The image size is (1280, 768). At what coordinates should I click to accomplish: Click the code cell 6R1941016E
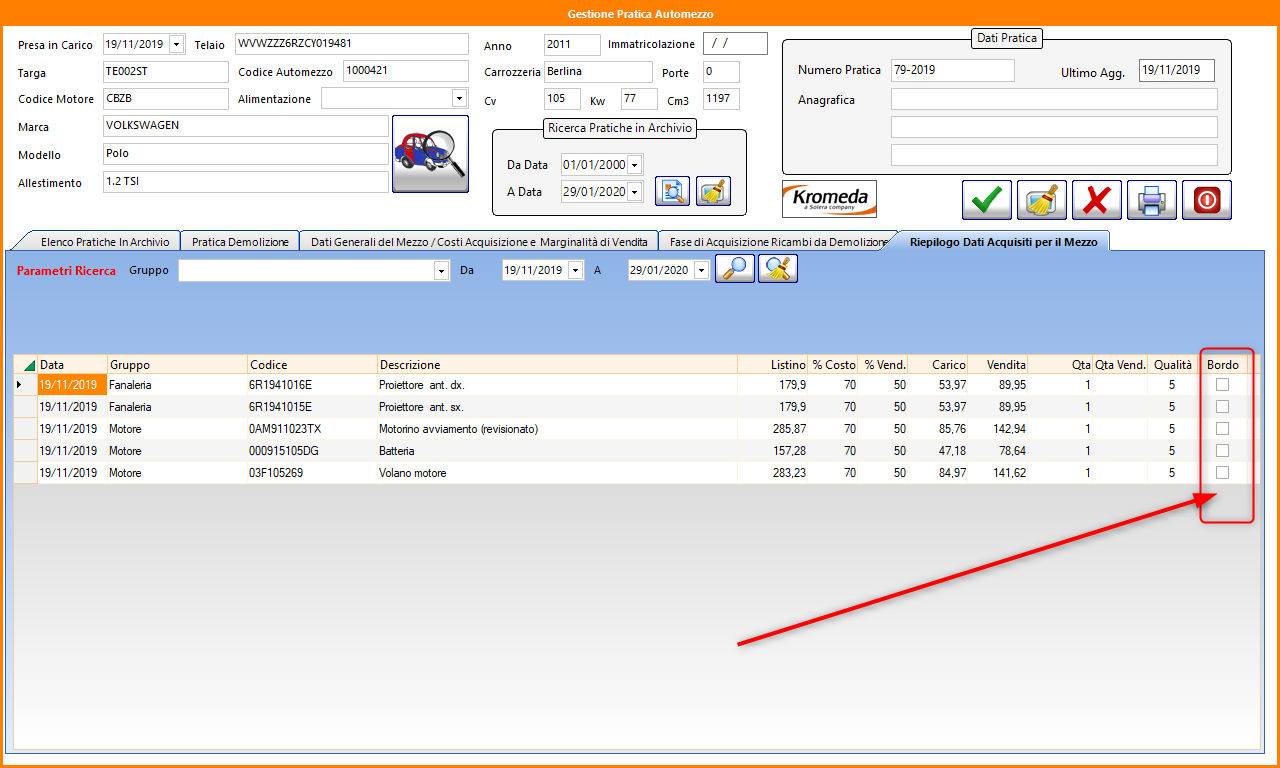click(x=312, y=385)
